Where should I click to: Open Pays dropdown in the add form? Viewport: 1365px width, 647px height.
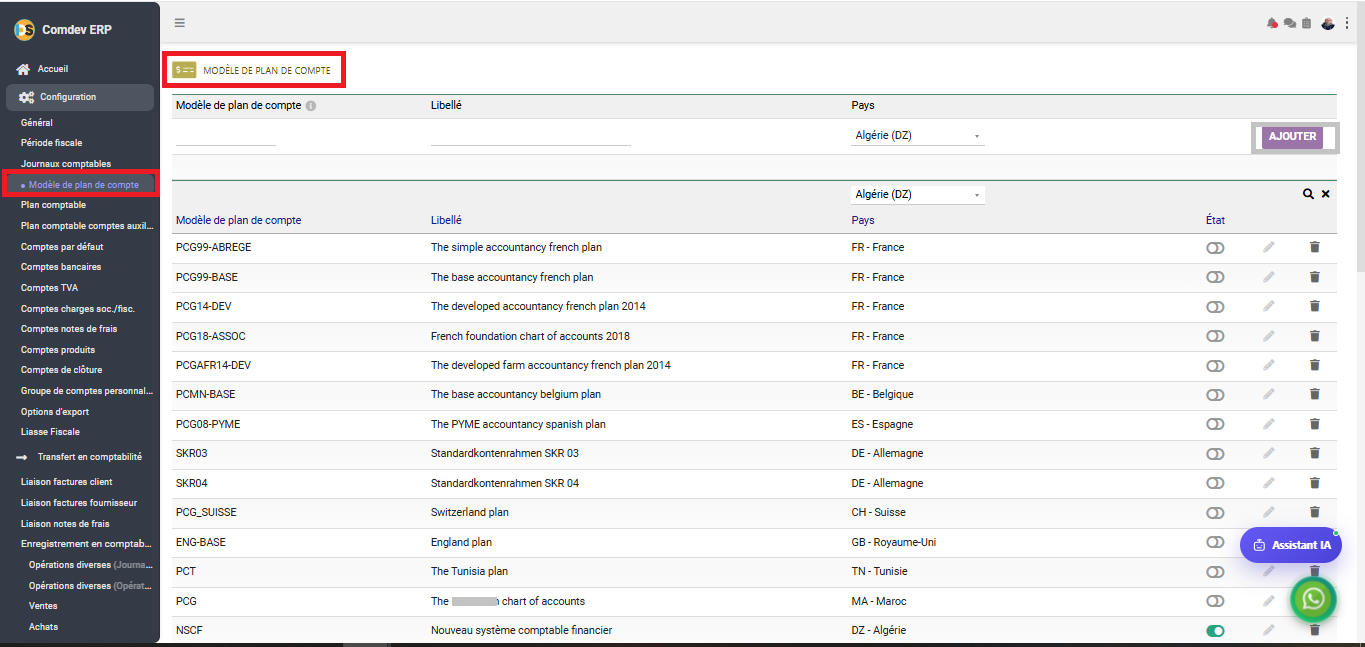click(x=918, y=136)
